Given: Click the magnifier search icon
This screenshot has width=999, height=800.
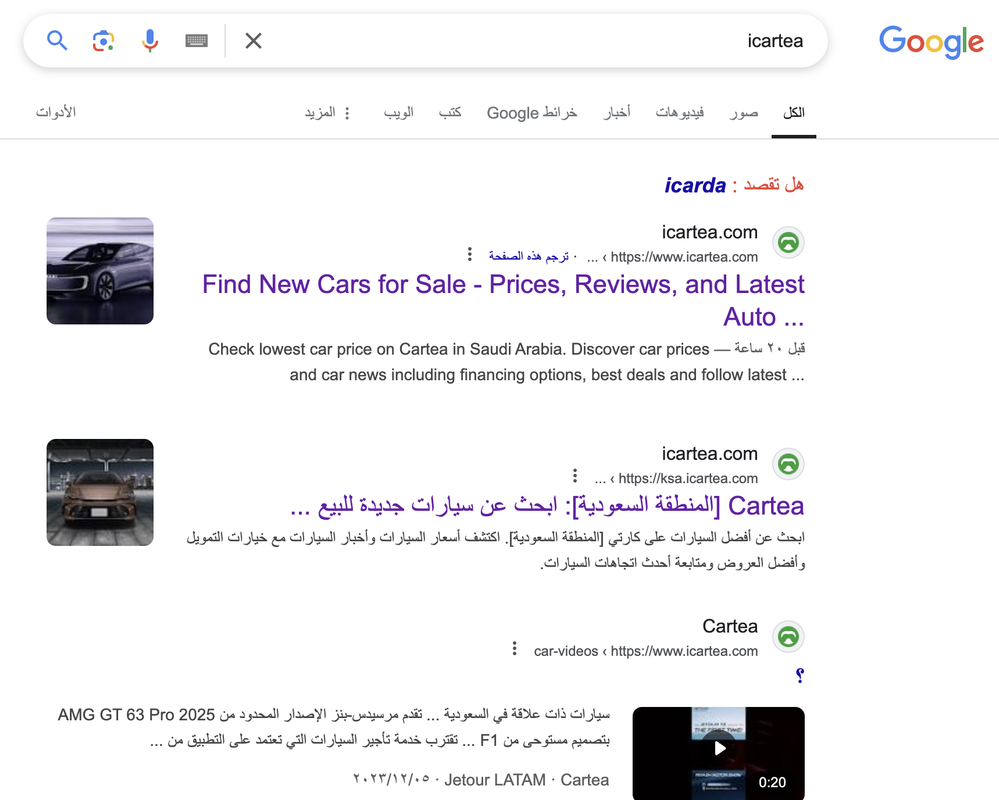Looking at the screenshot, I should click(57, 41).
